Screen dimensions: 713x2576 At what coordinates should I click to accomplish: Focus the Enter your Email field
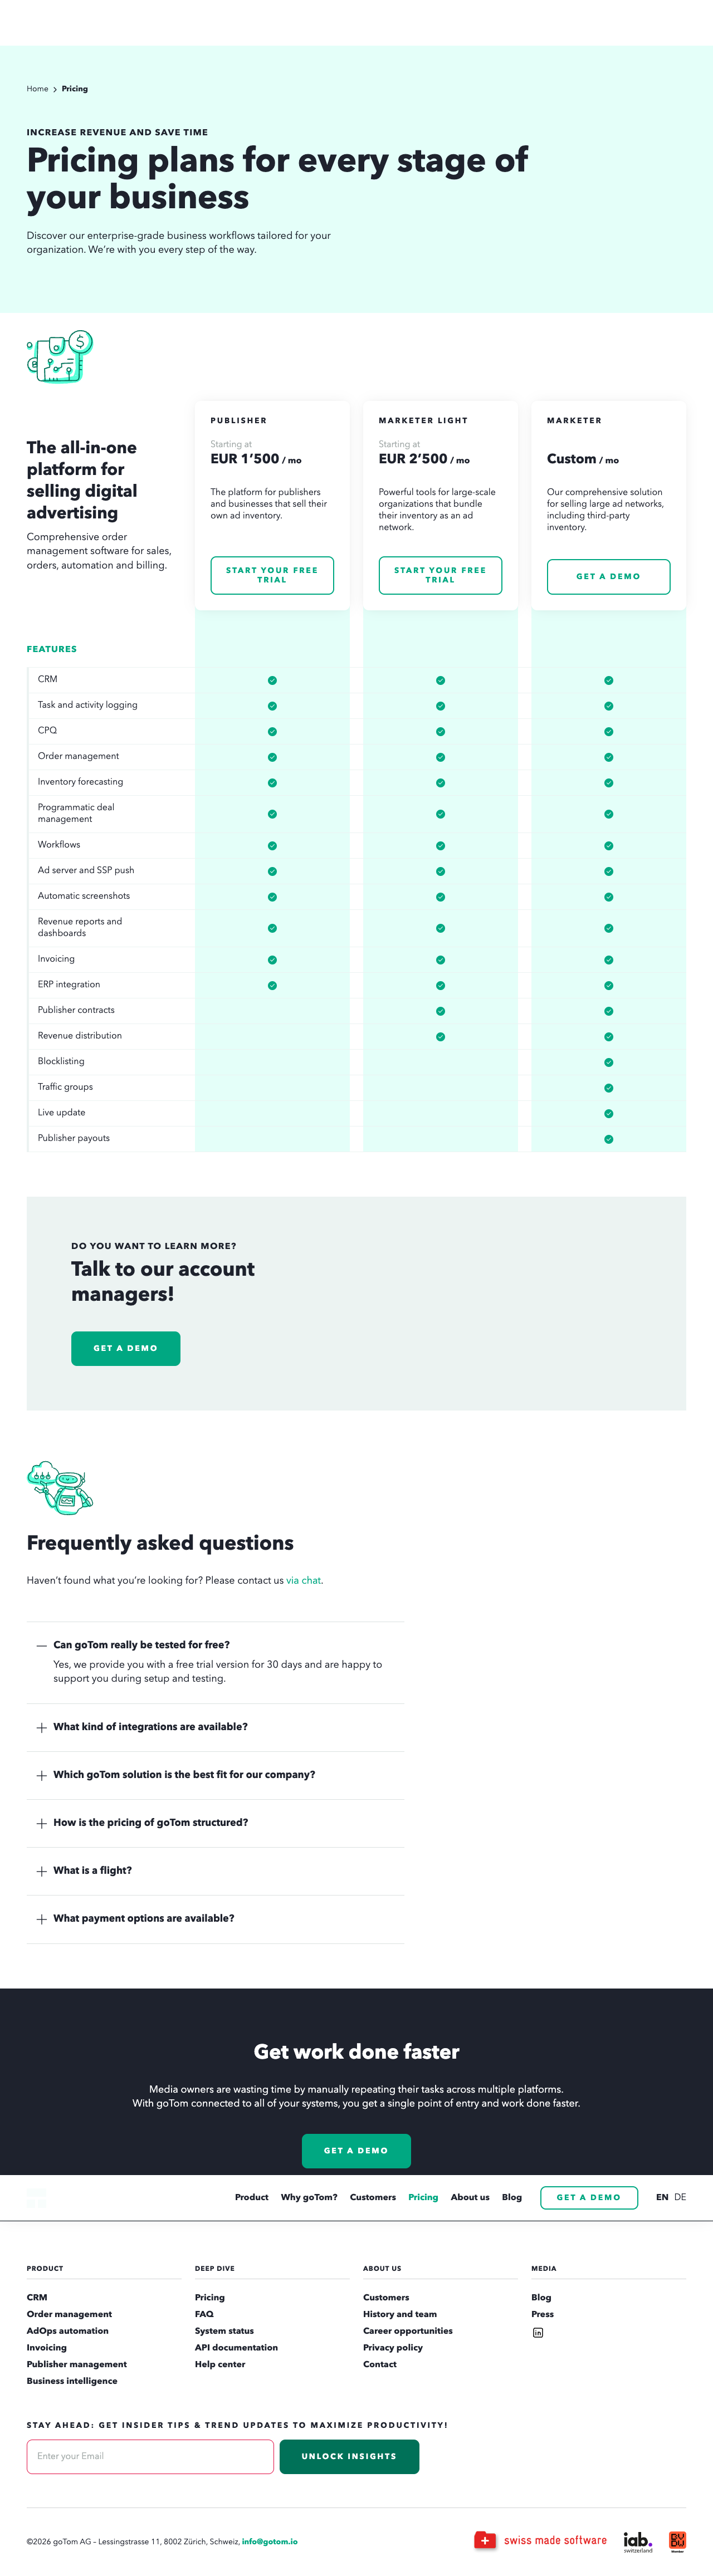(x=150, y=2456)
